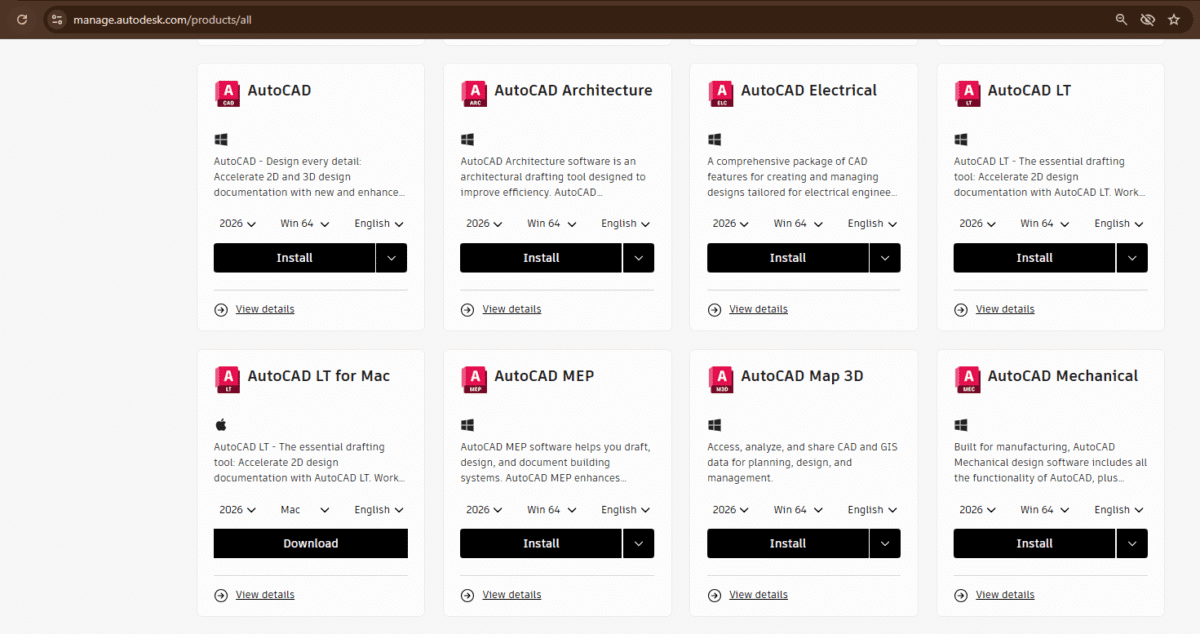The height and width of the screenshot is (634, 1200).
Task: Click the AutoCAD Architecture product icon
Action: point(474,91)
